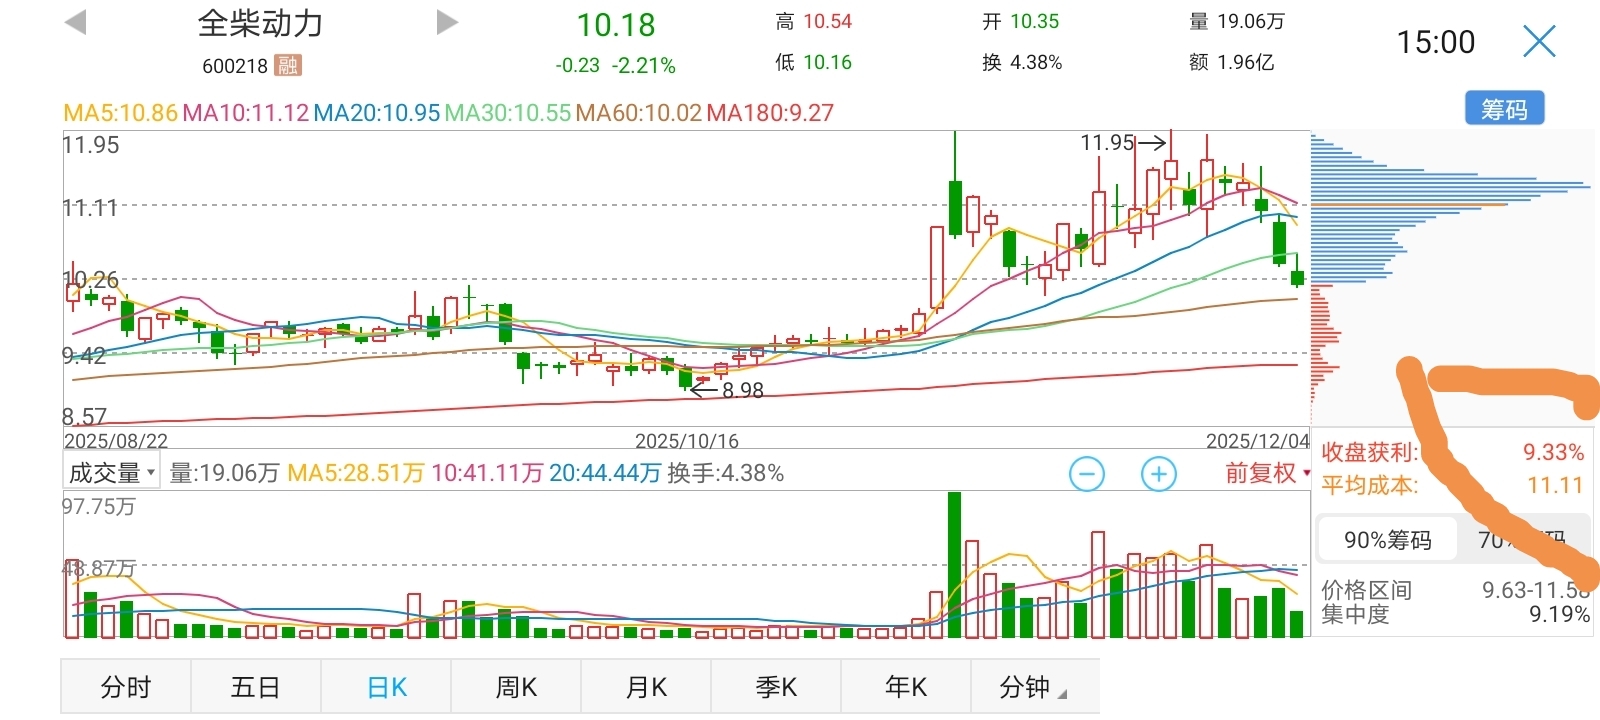
Task: Click the MA5:10.86 indicator label
Action: pyautogui.click(x=120, y=112)
